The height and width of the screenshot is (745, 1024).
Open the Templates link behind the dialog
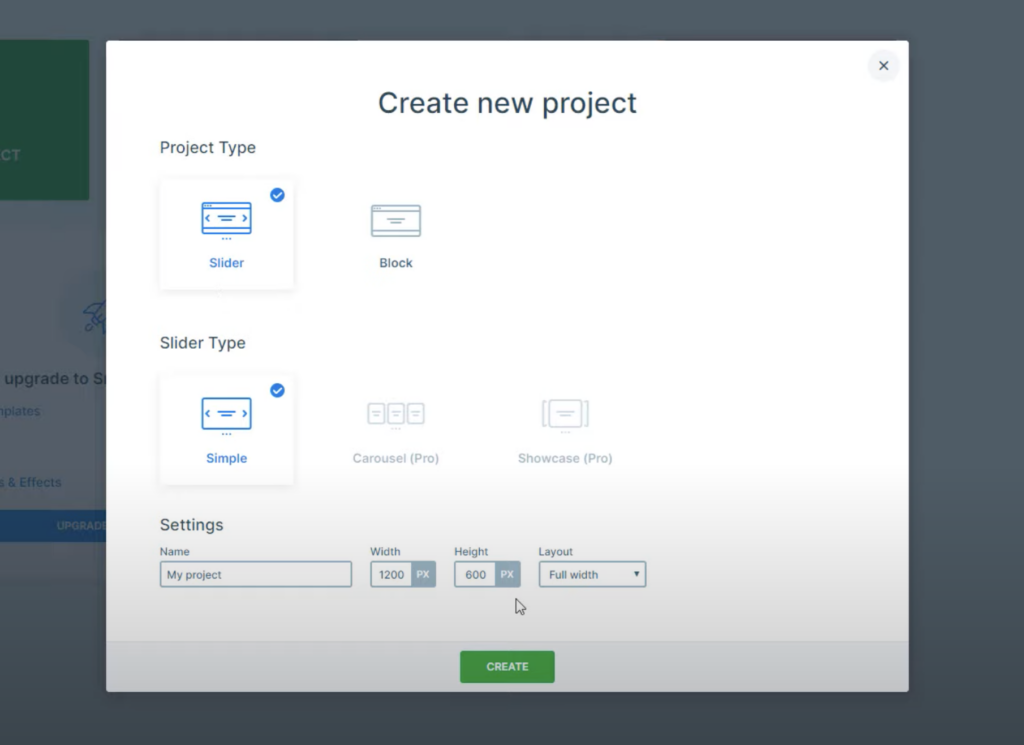20,411
